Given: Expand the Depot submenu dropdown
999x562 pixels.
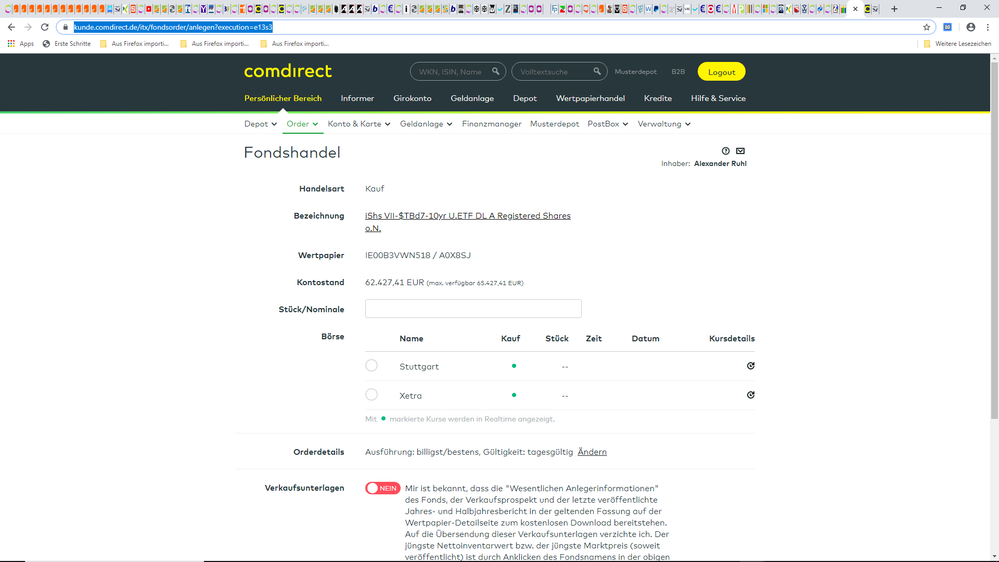Looking at the screenshot, I should (261, 124).
